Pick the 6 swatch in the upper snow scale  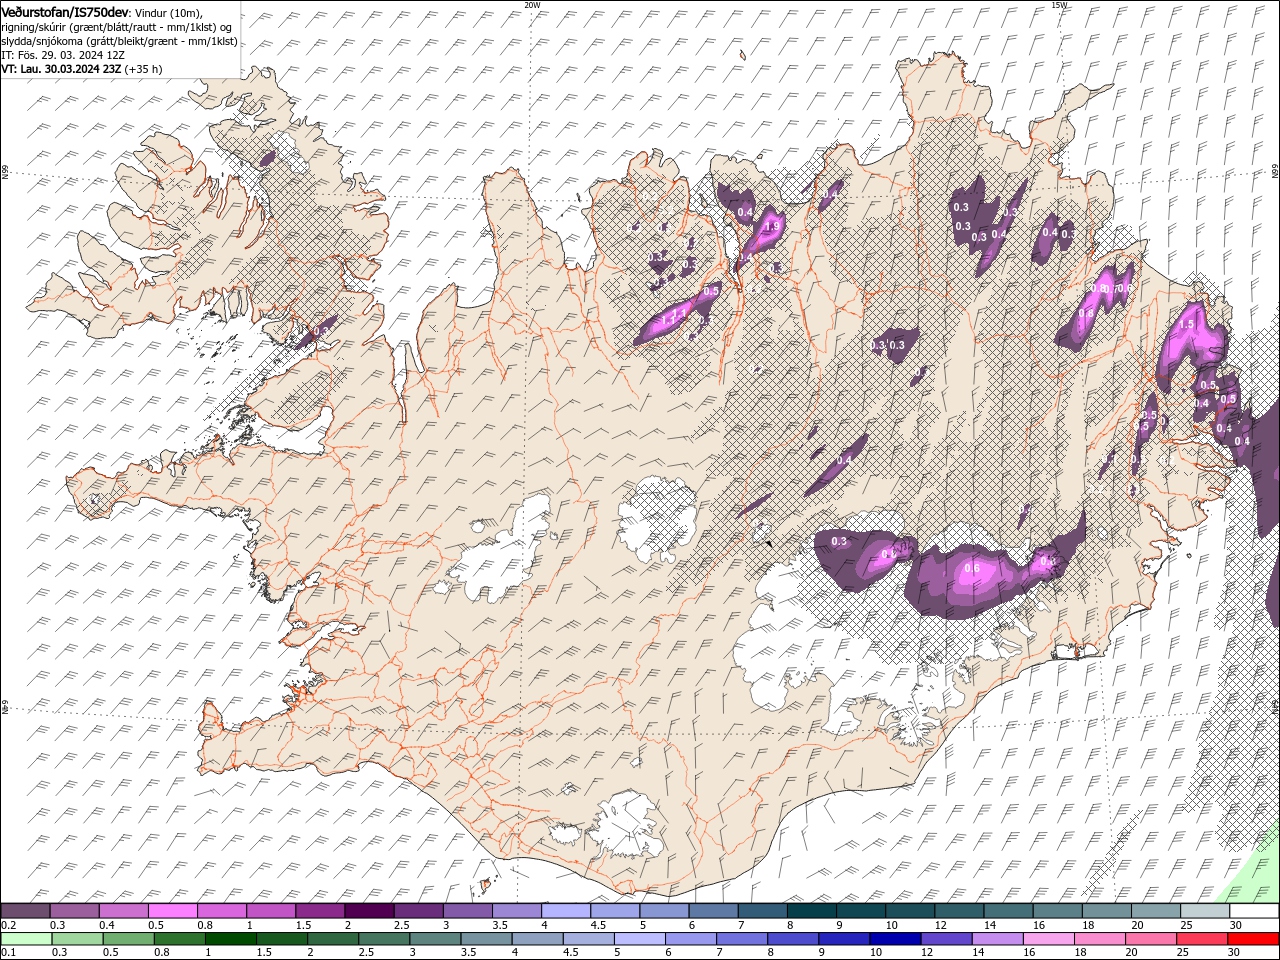[714, 911]
